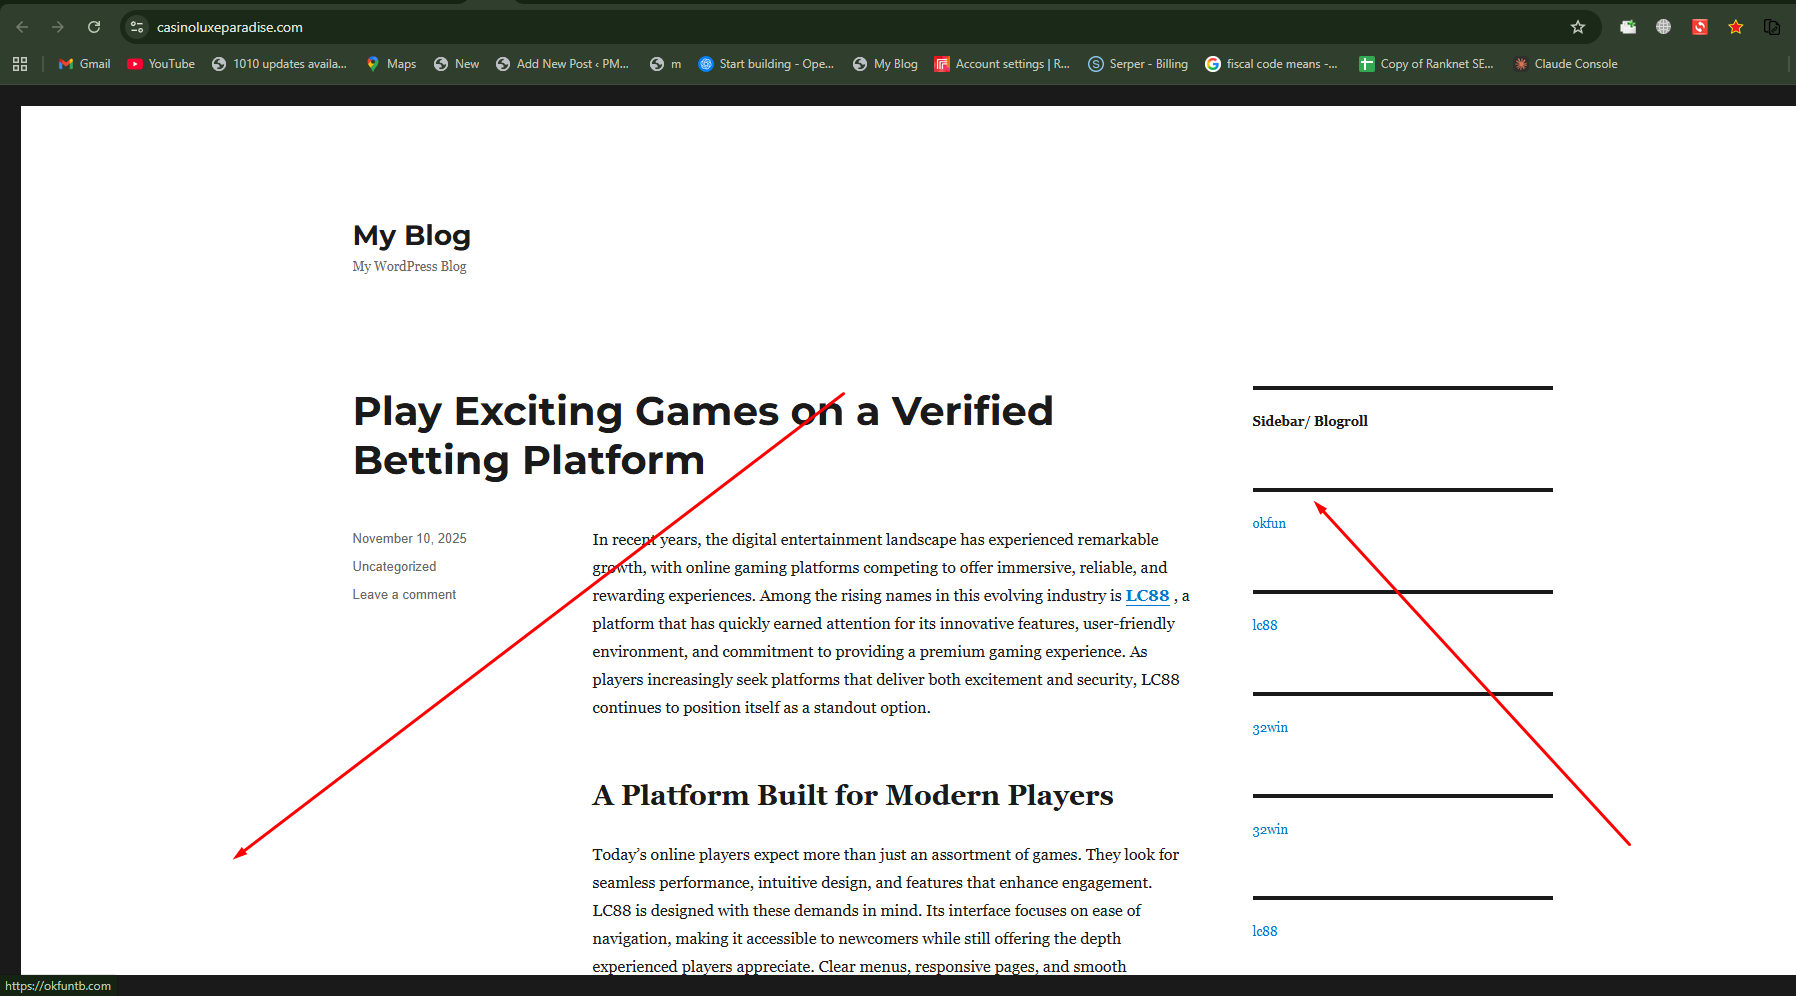
Task: Open the 'New' bookmark
Action: [x=456, y=64]
